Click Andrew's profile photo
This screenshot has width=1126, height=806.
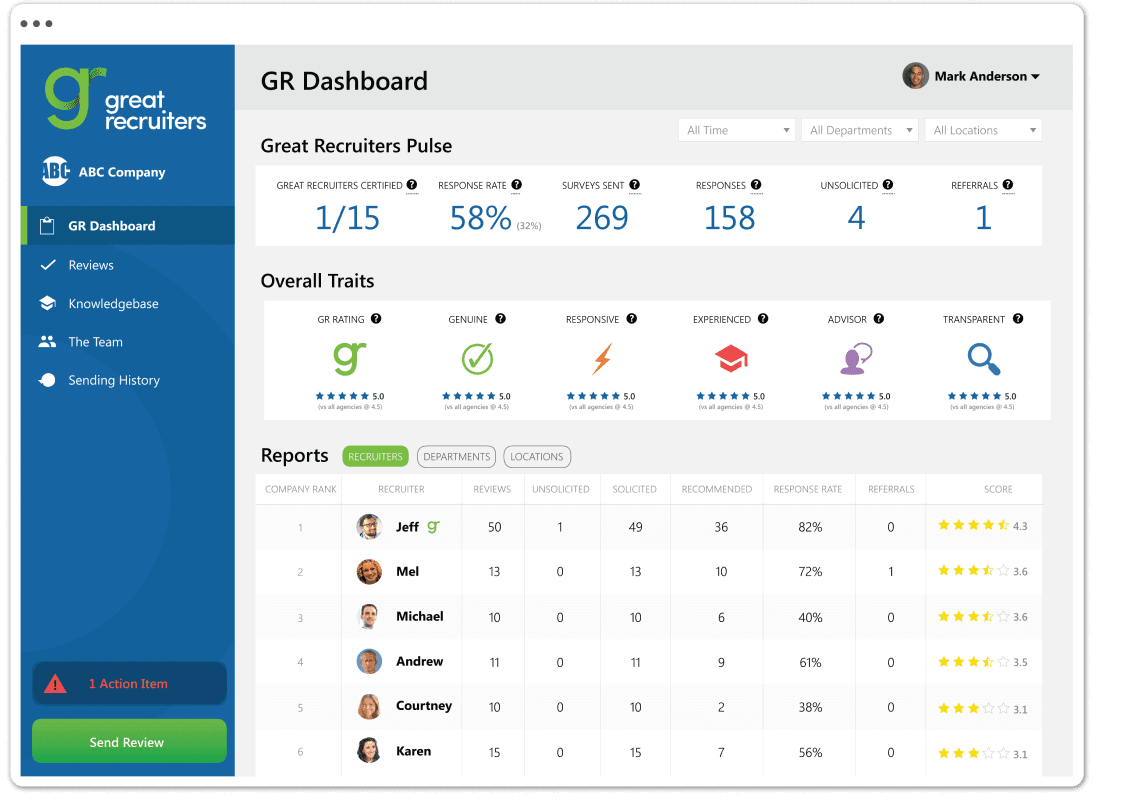[x=369, y=662]
